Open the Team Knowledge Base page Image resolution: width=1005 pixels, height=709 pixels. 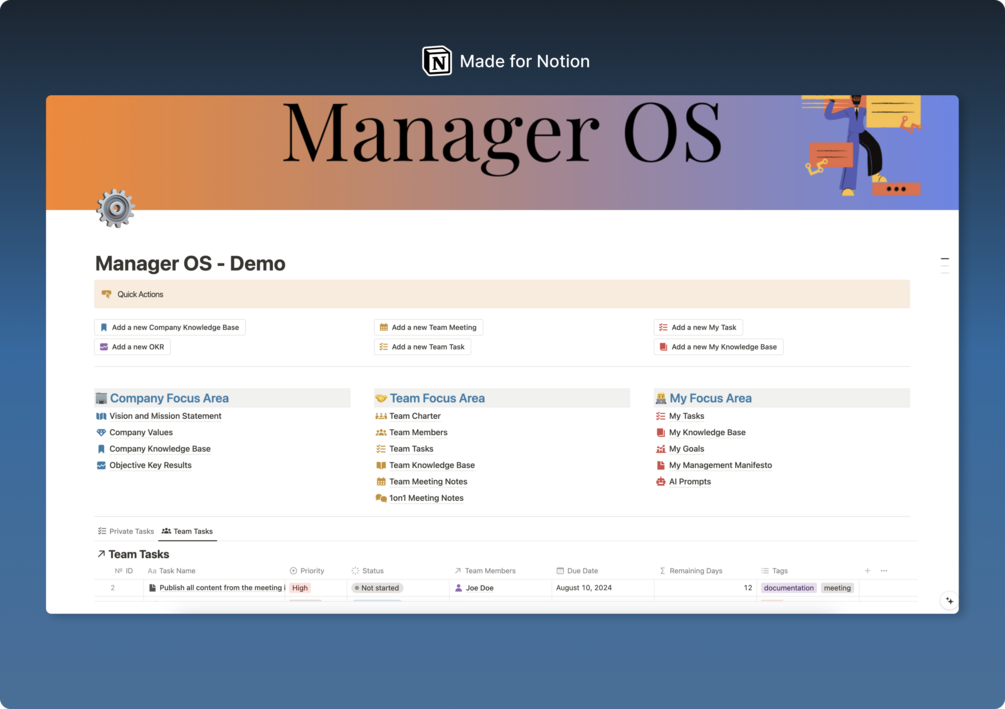432,465
